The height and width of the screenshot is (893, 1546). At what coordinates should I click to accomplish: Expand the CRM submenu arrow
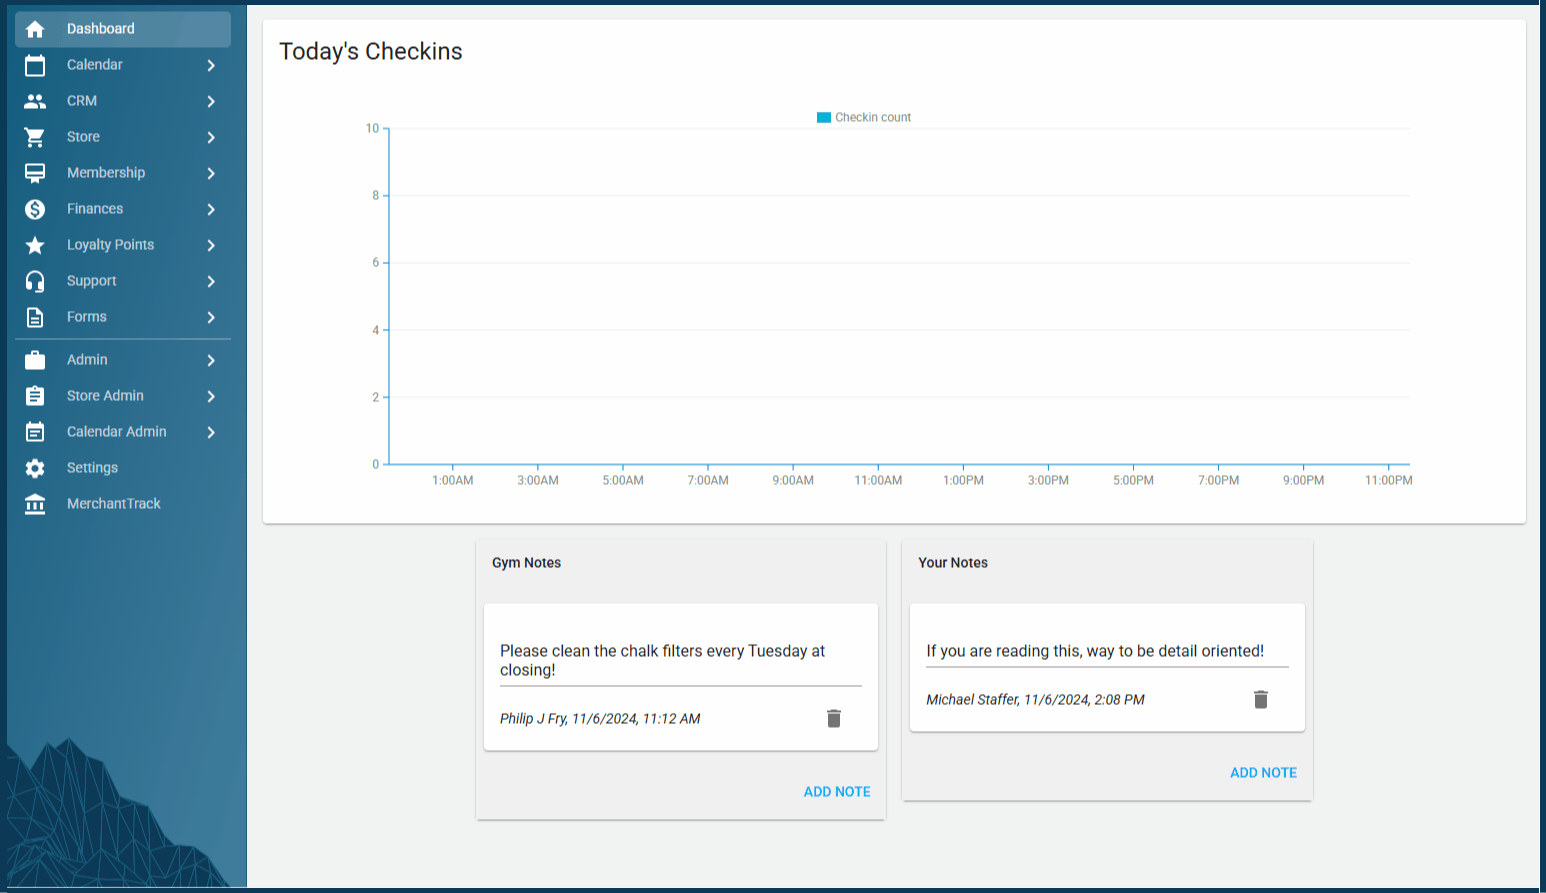point(211,101)
